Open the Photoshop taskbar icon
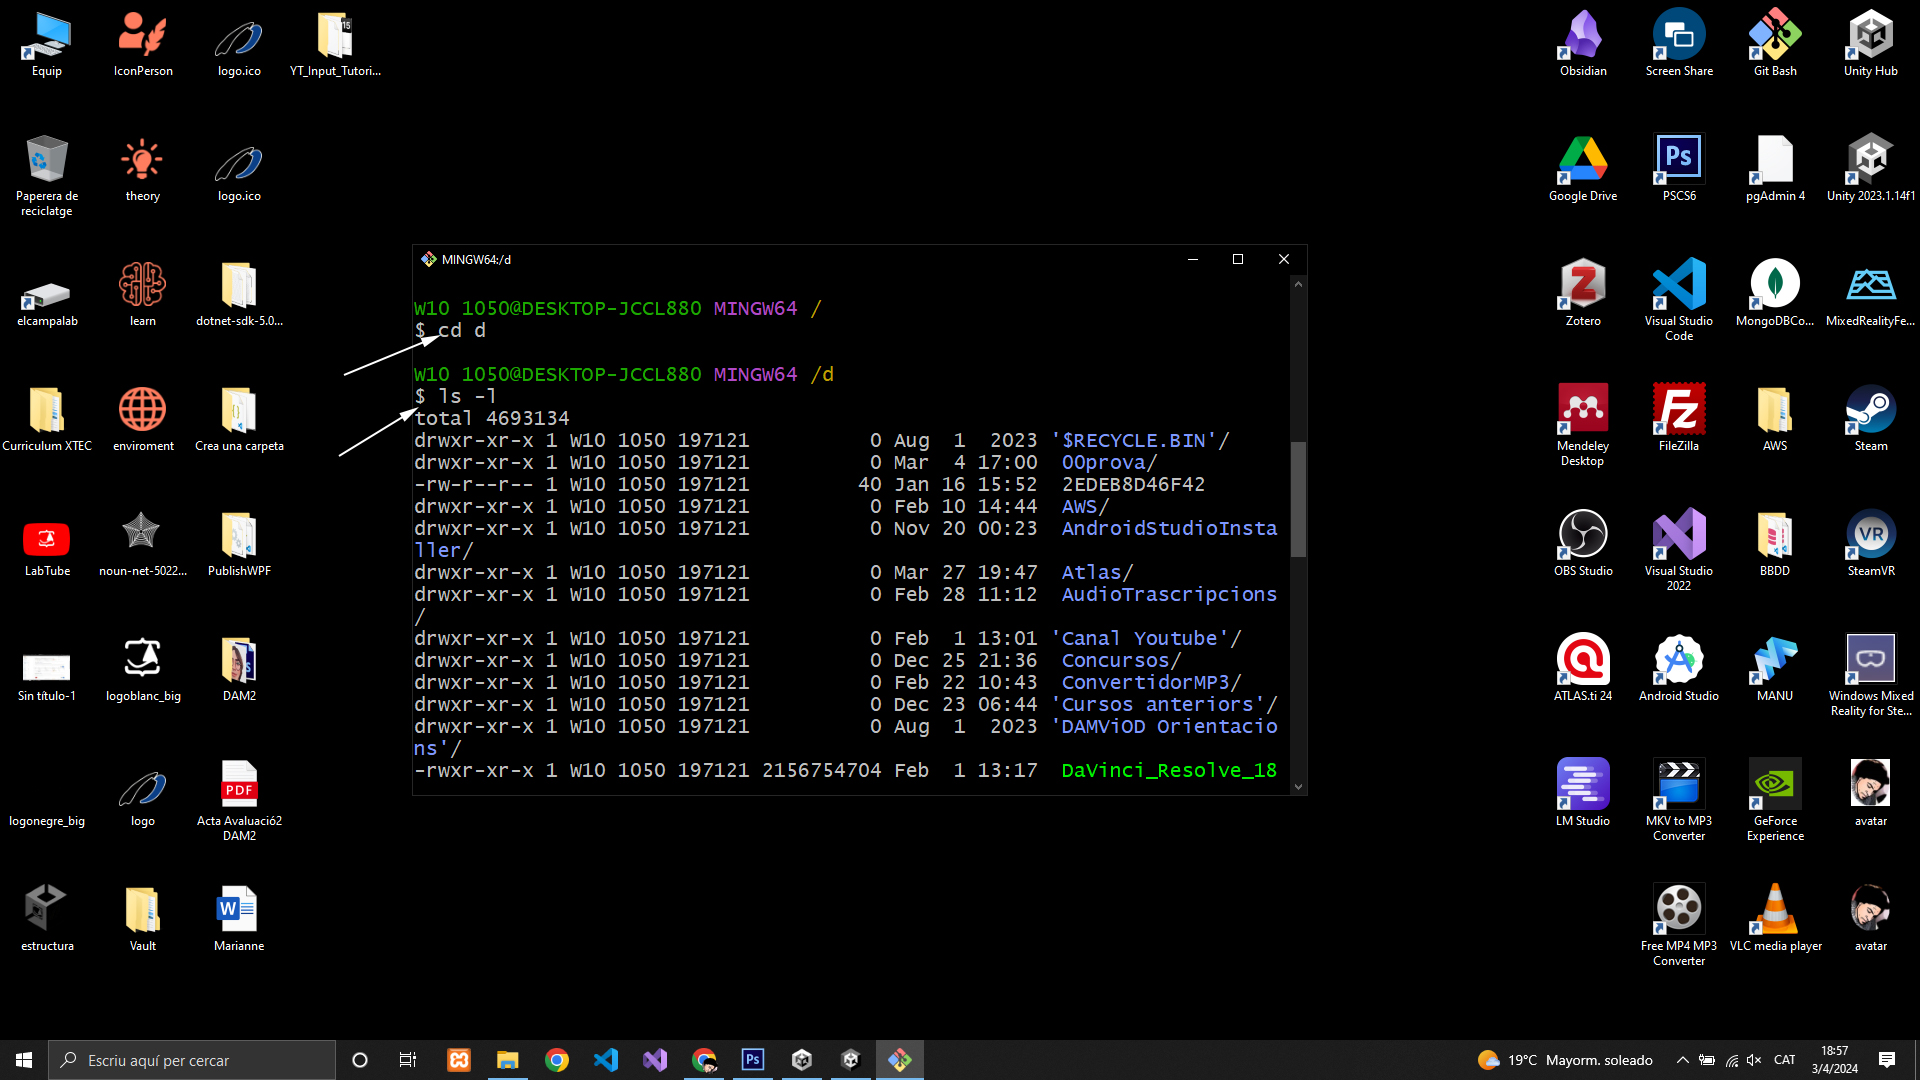This screenshot has width=1920, height=1080. point(753,1060)
